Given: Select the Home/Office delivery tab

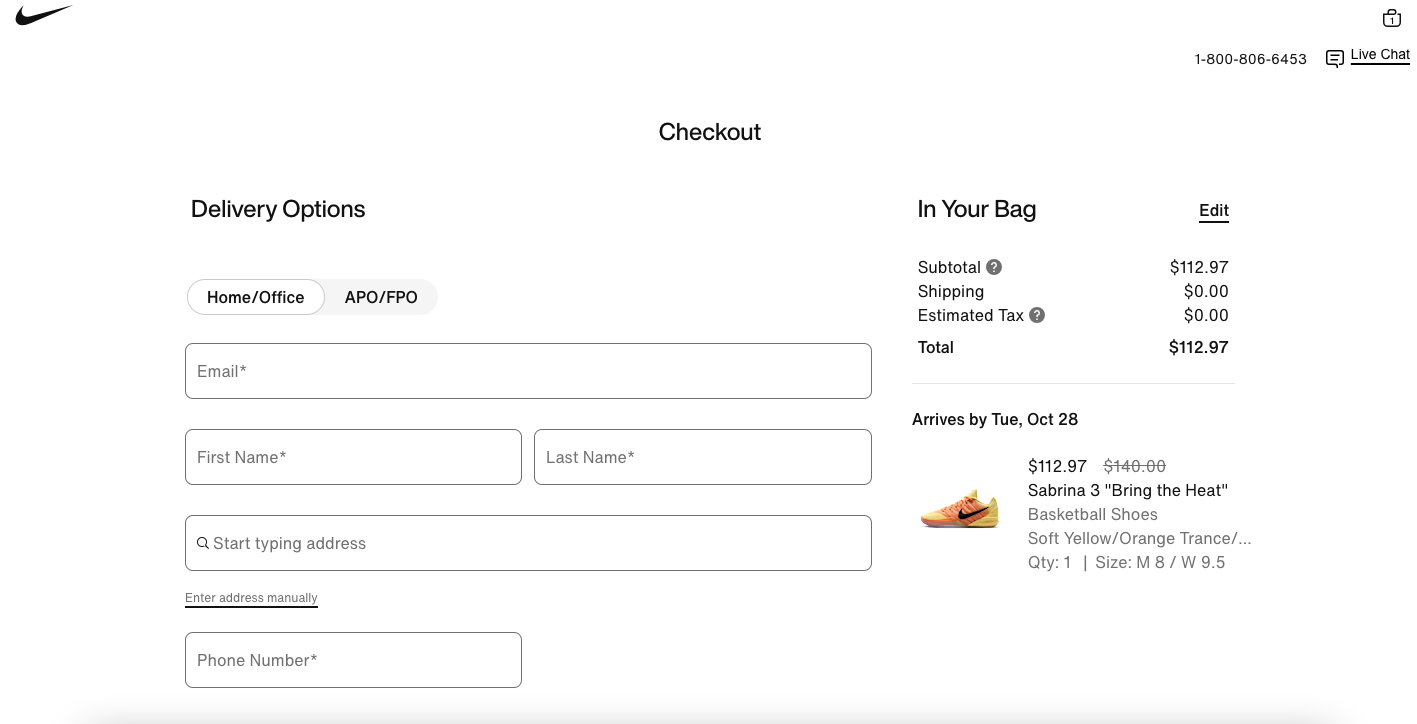Looking at the screenshot, I should 256,297.
